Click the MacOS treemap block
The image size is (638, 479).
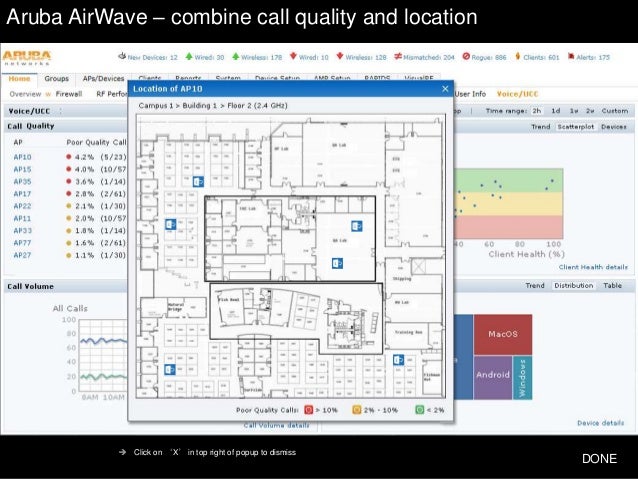(x=503, y=335)
